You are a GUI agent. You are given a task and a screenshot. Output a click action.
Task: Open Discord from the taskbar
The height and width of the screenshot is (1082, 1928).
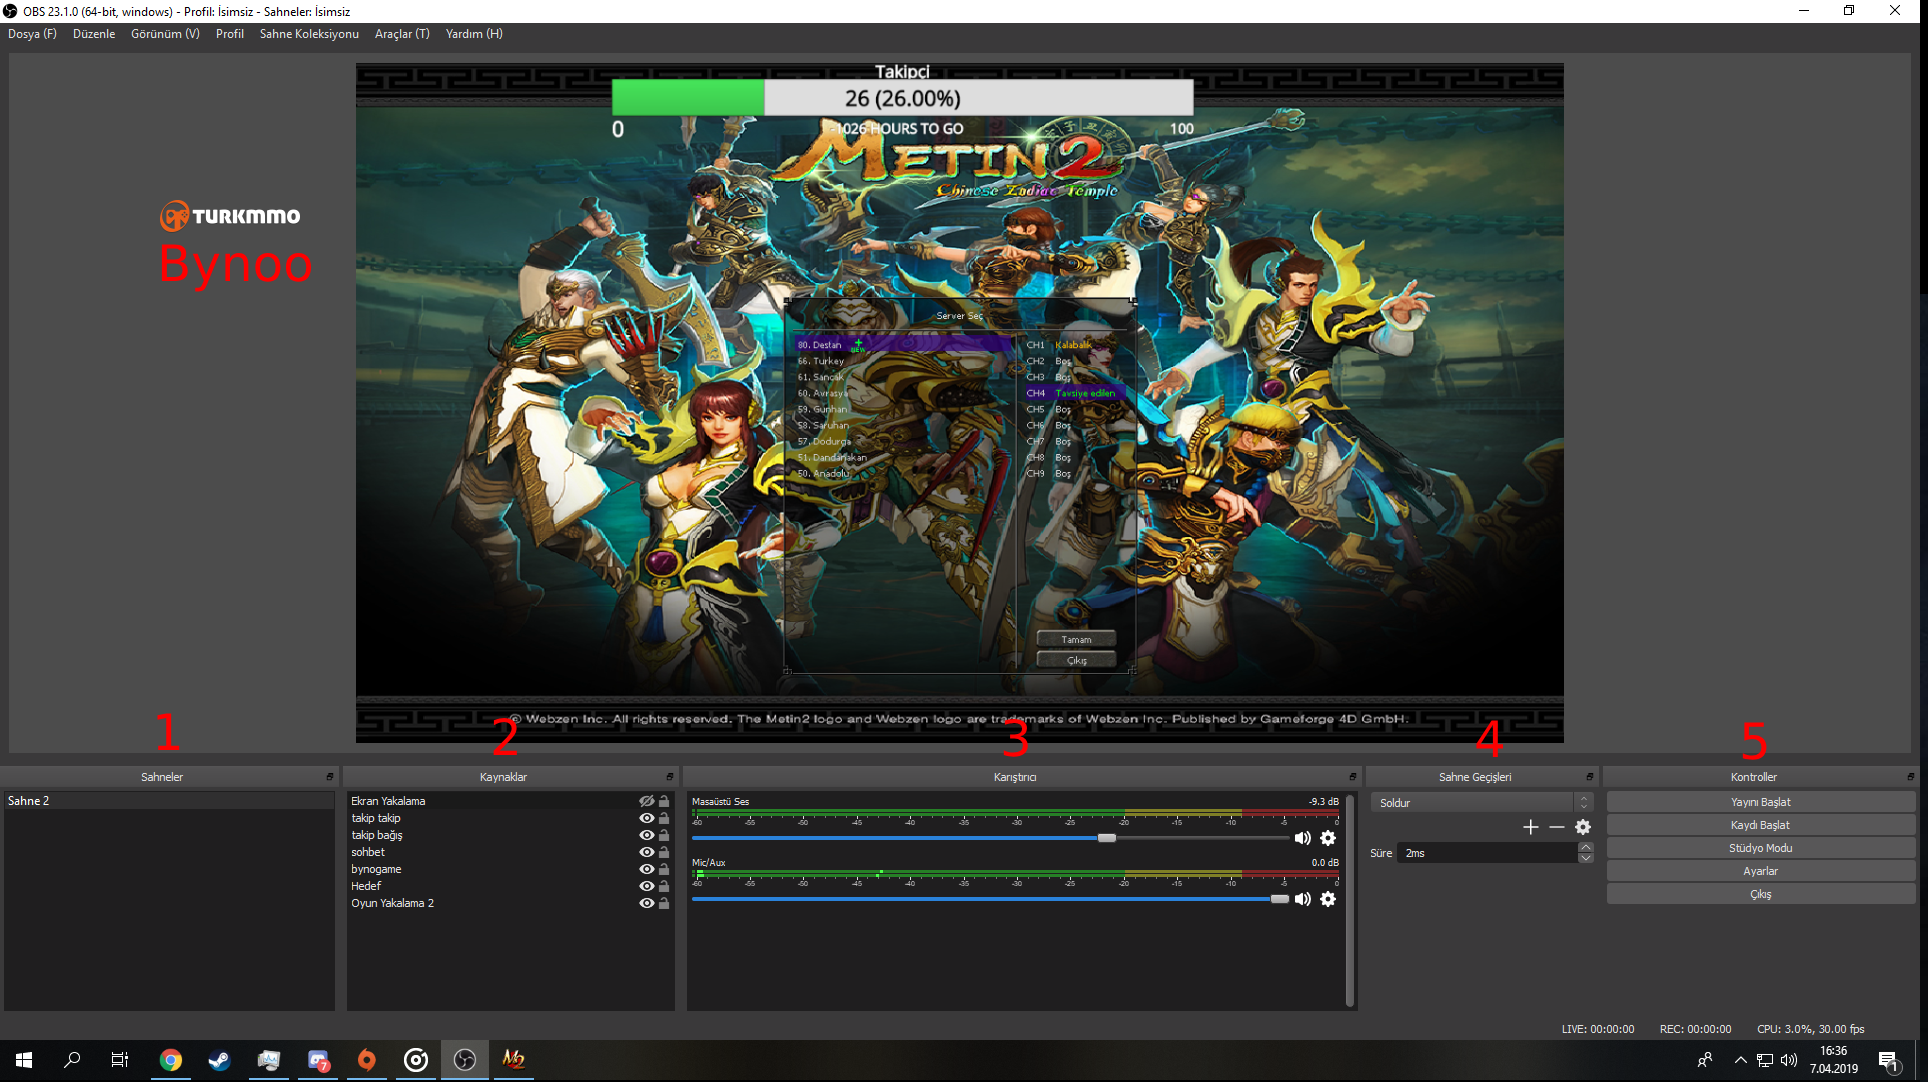318,1060
